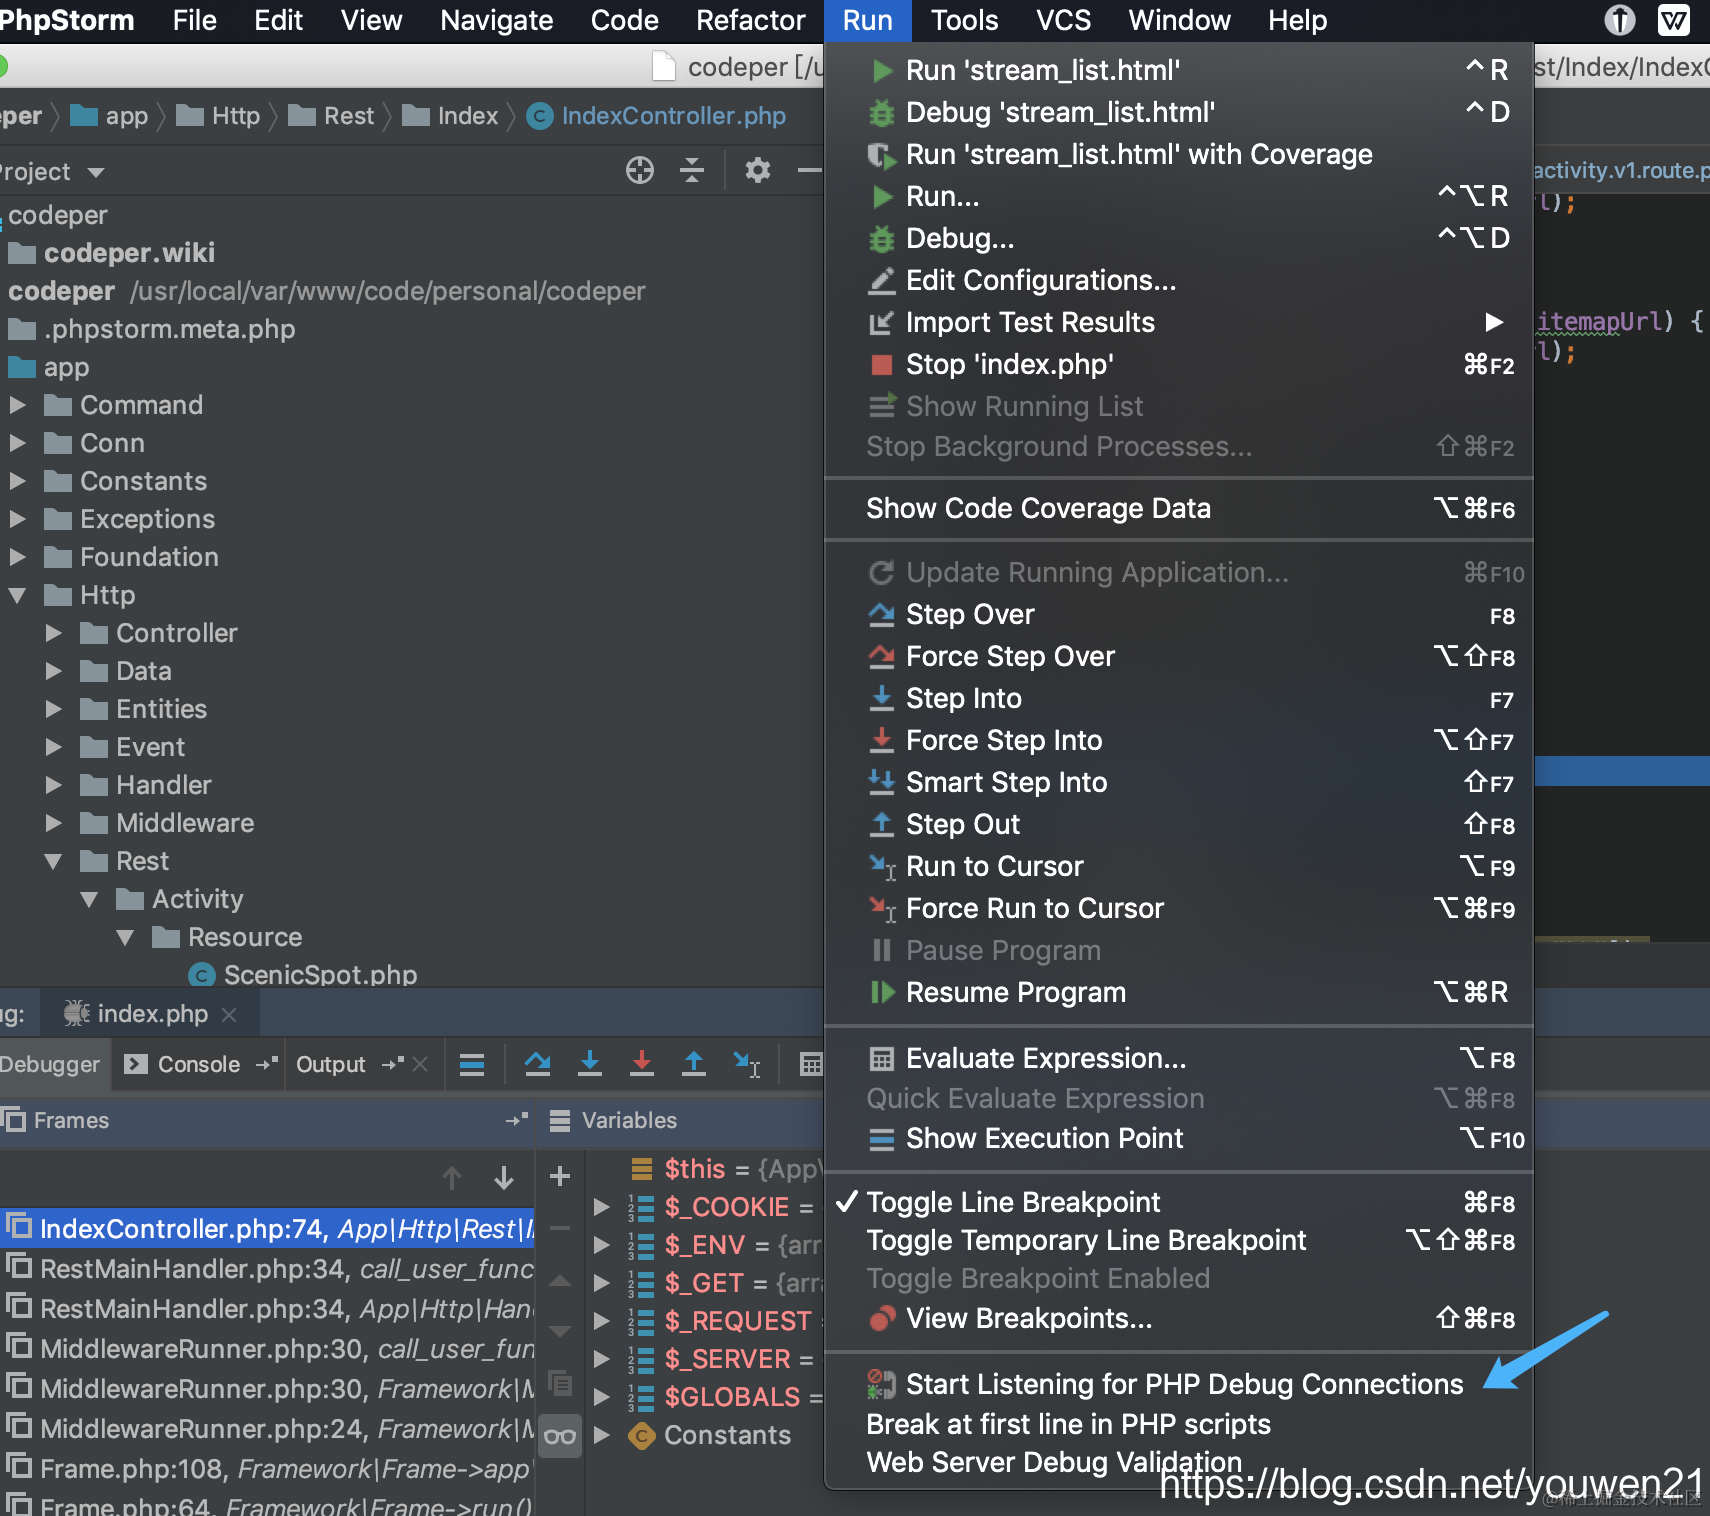
Task: Collapse the Rest folder
Action: point(54,861)
